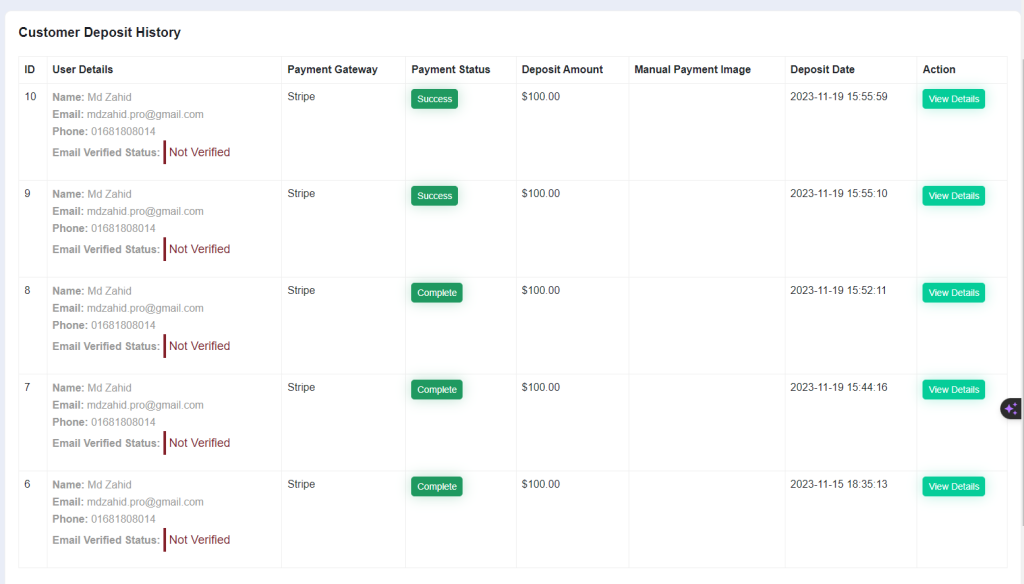Click the Deposit Amount column header
Screen dimensions: 1024x584
562,69
